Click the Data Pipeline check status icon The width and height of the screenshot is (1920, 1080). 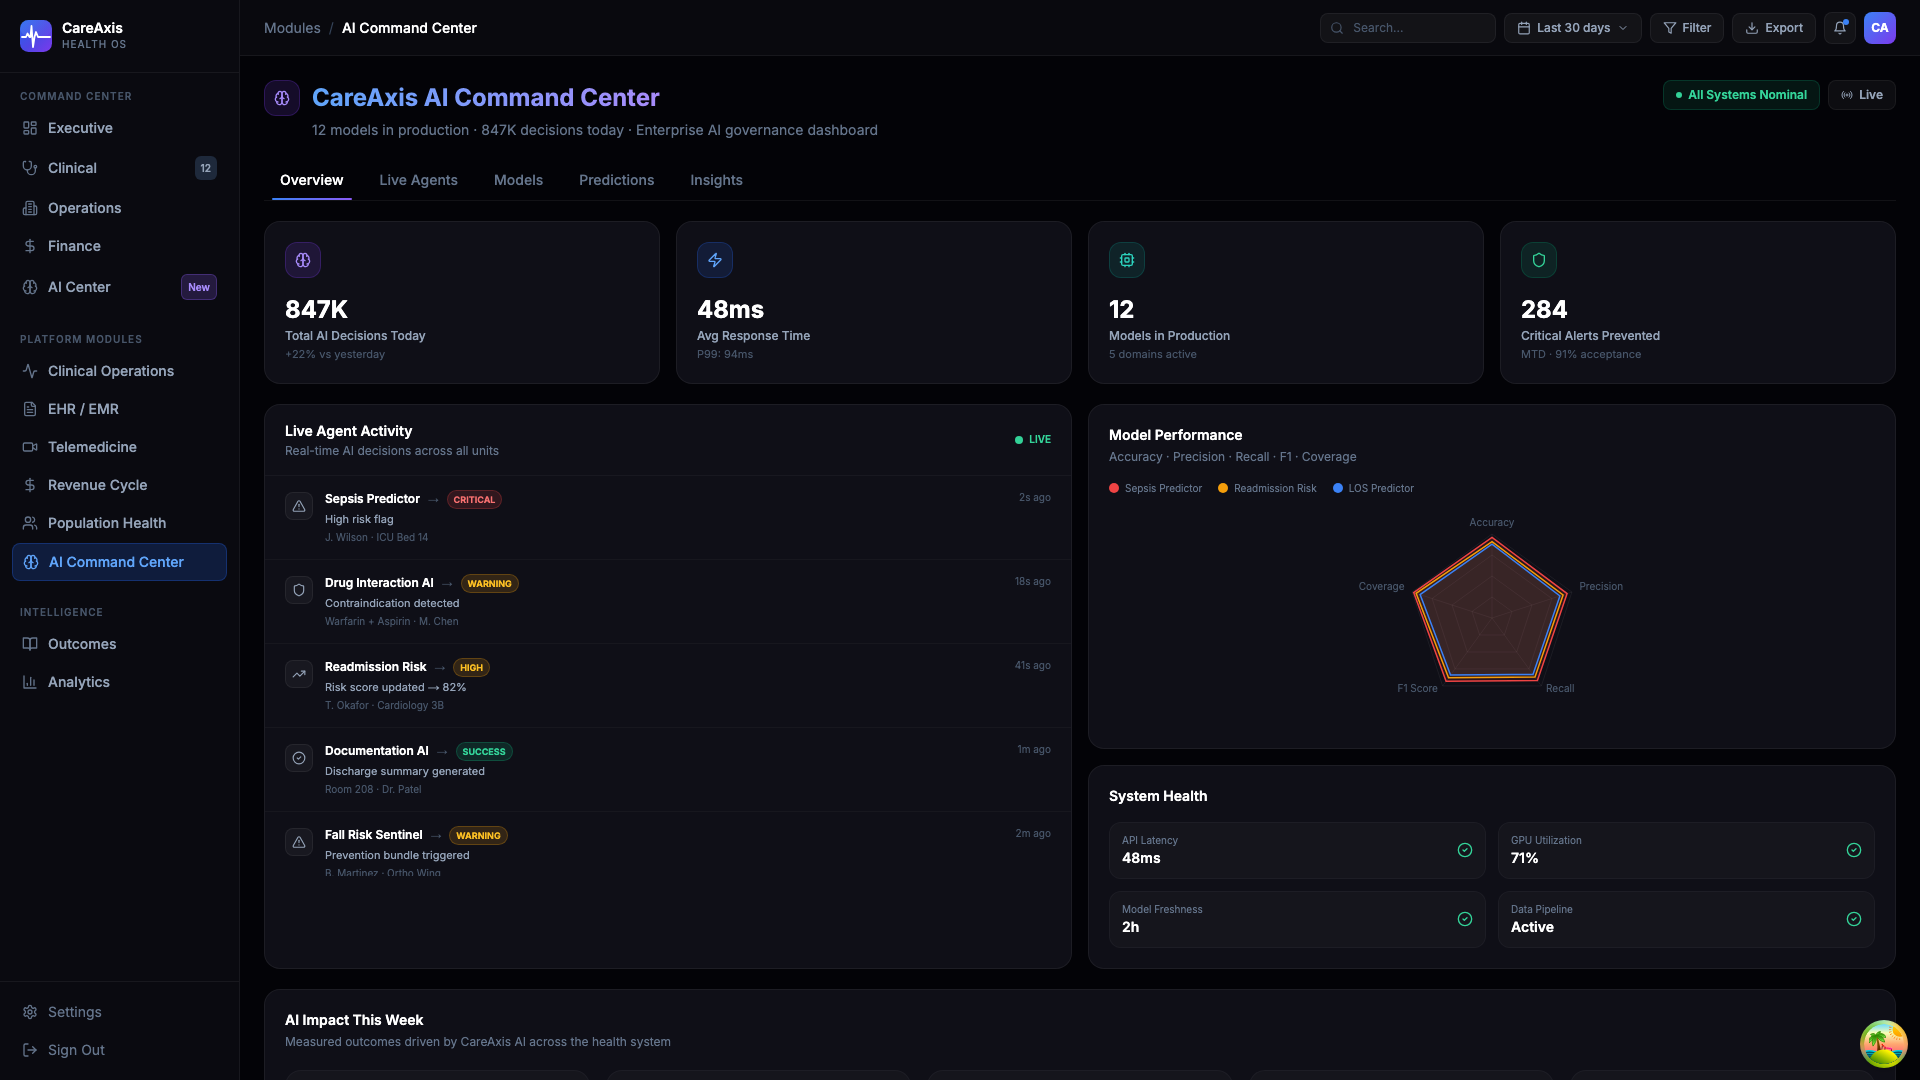(x=1854, y=919)
